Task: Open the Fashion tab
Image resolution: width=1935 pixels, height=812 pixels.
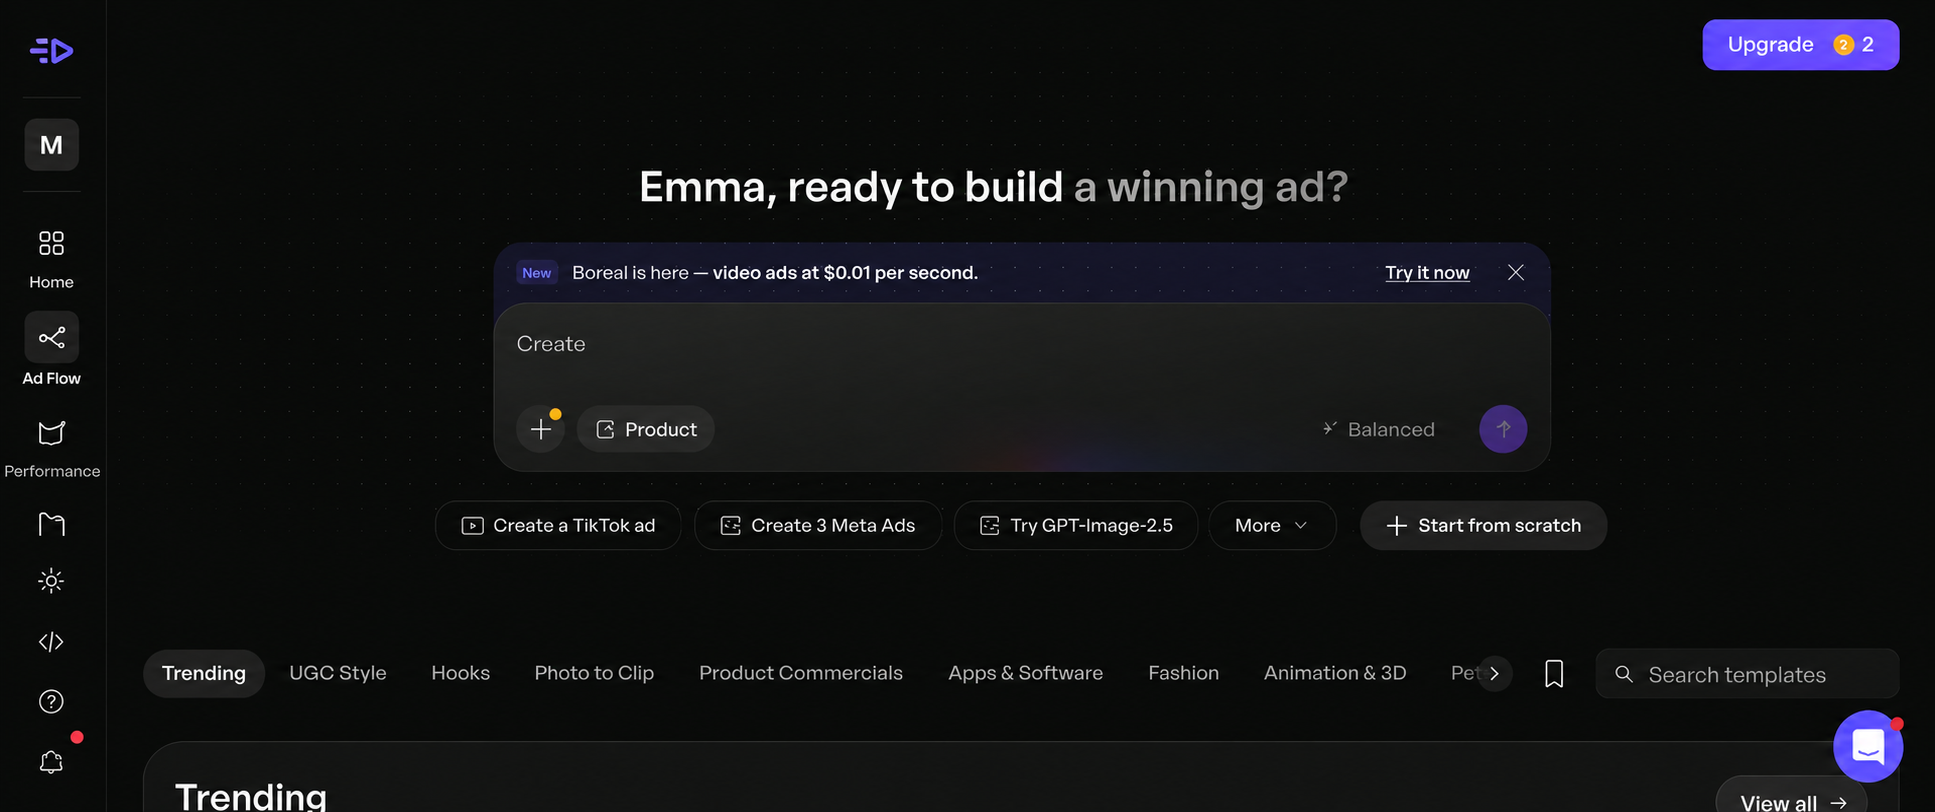Action: (x=1184, y=673)
